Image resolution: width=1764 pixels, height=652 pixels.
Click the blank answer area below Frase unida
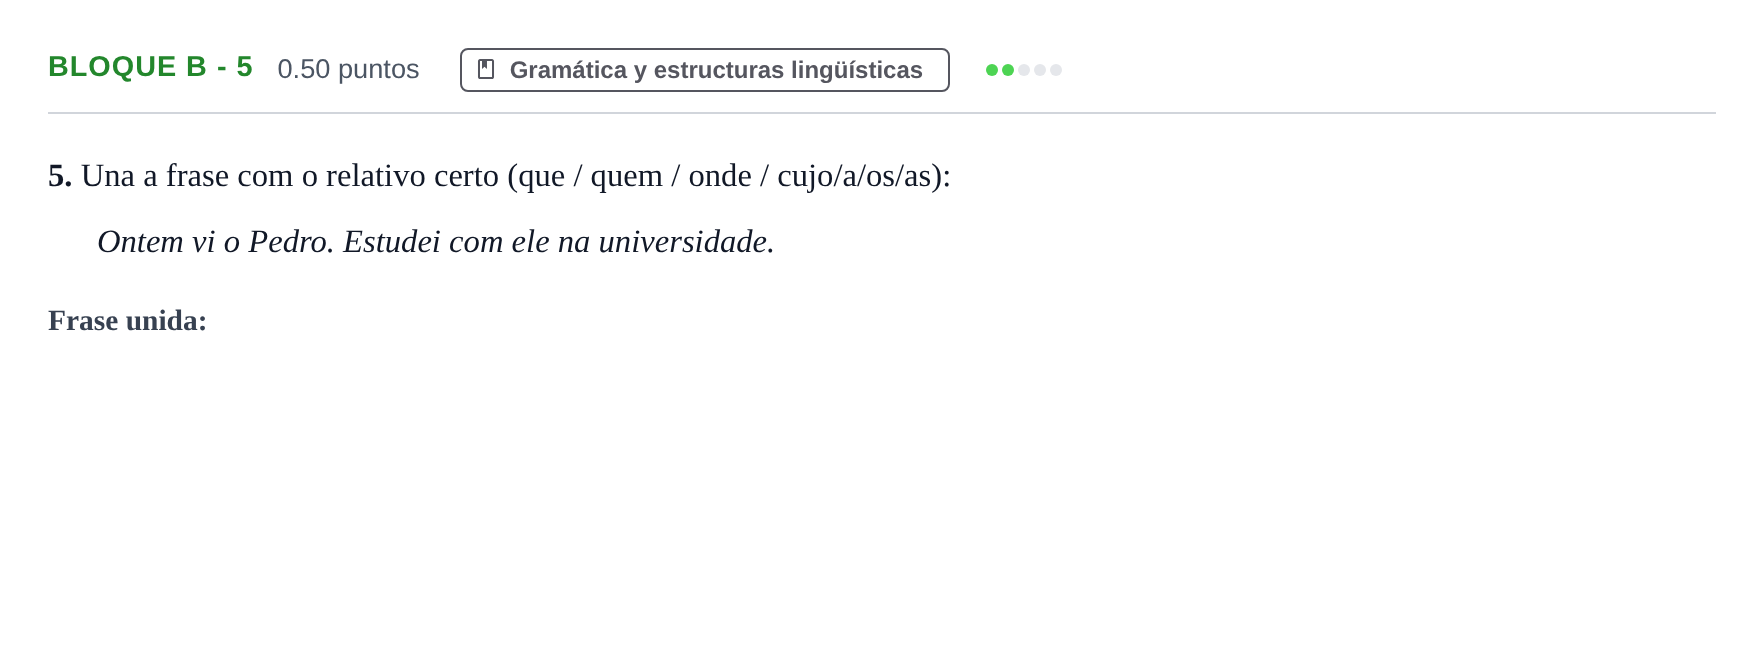(x=880, y=480)
